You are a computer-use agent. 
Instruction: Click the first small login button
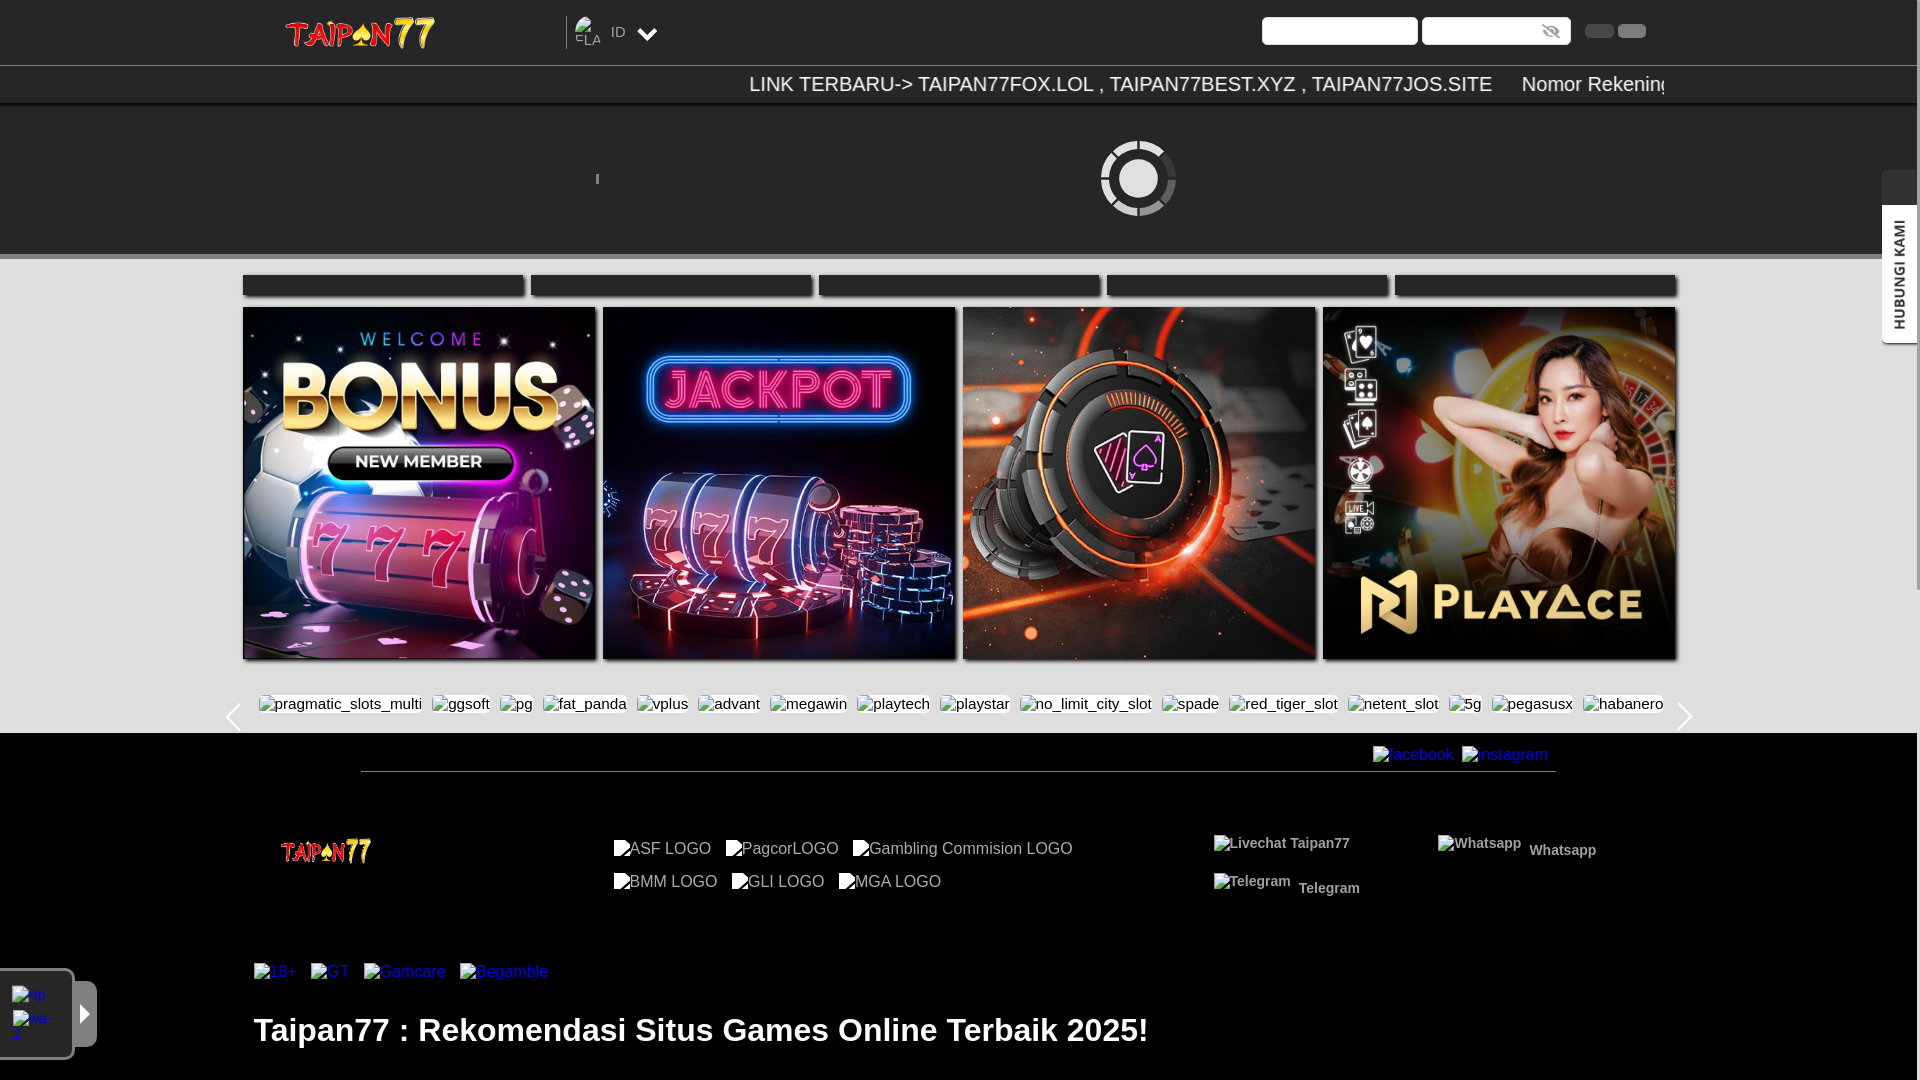coord(1599,31)
